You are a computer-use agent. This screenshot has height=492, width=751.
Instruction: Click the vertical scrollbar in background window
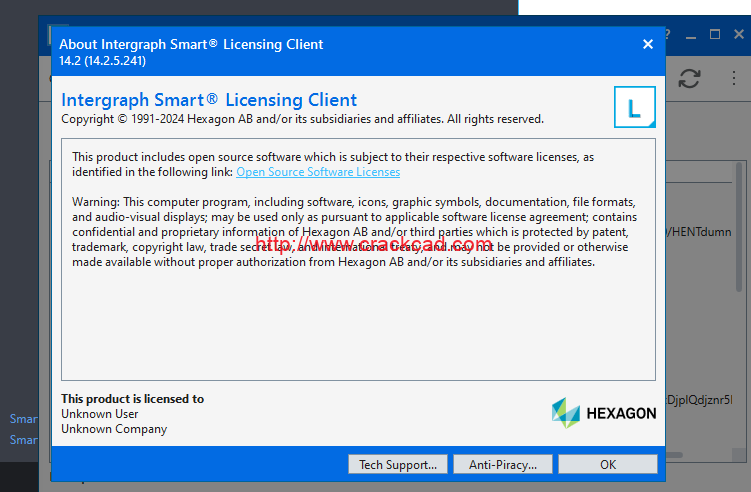coord(739,227)
